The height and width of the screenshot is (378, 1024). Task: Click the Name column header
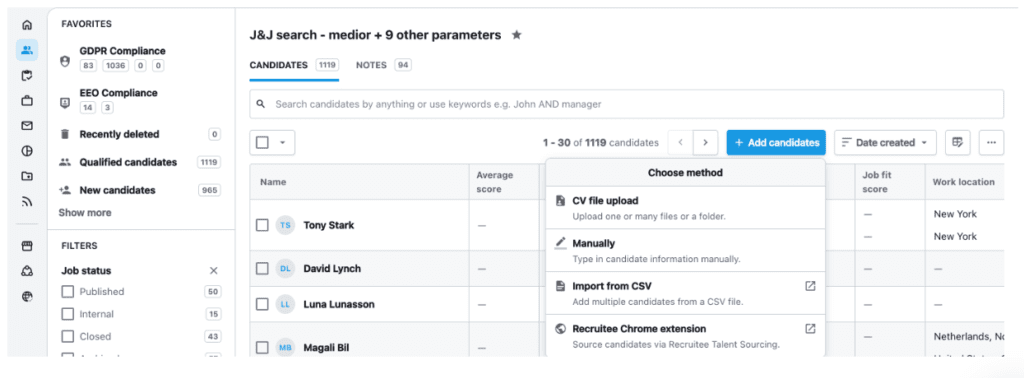273,182
